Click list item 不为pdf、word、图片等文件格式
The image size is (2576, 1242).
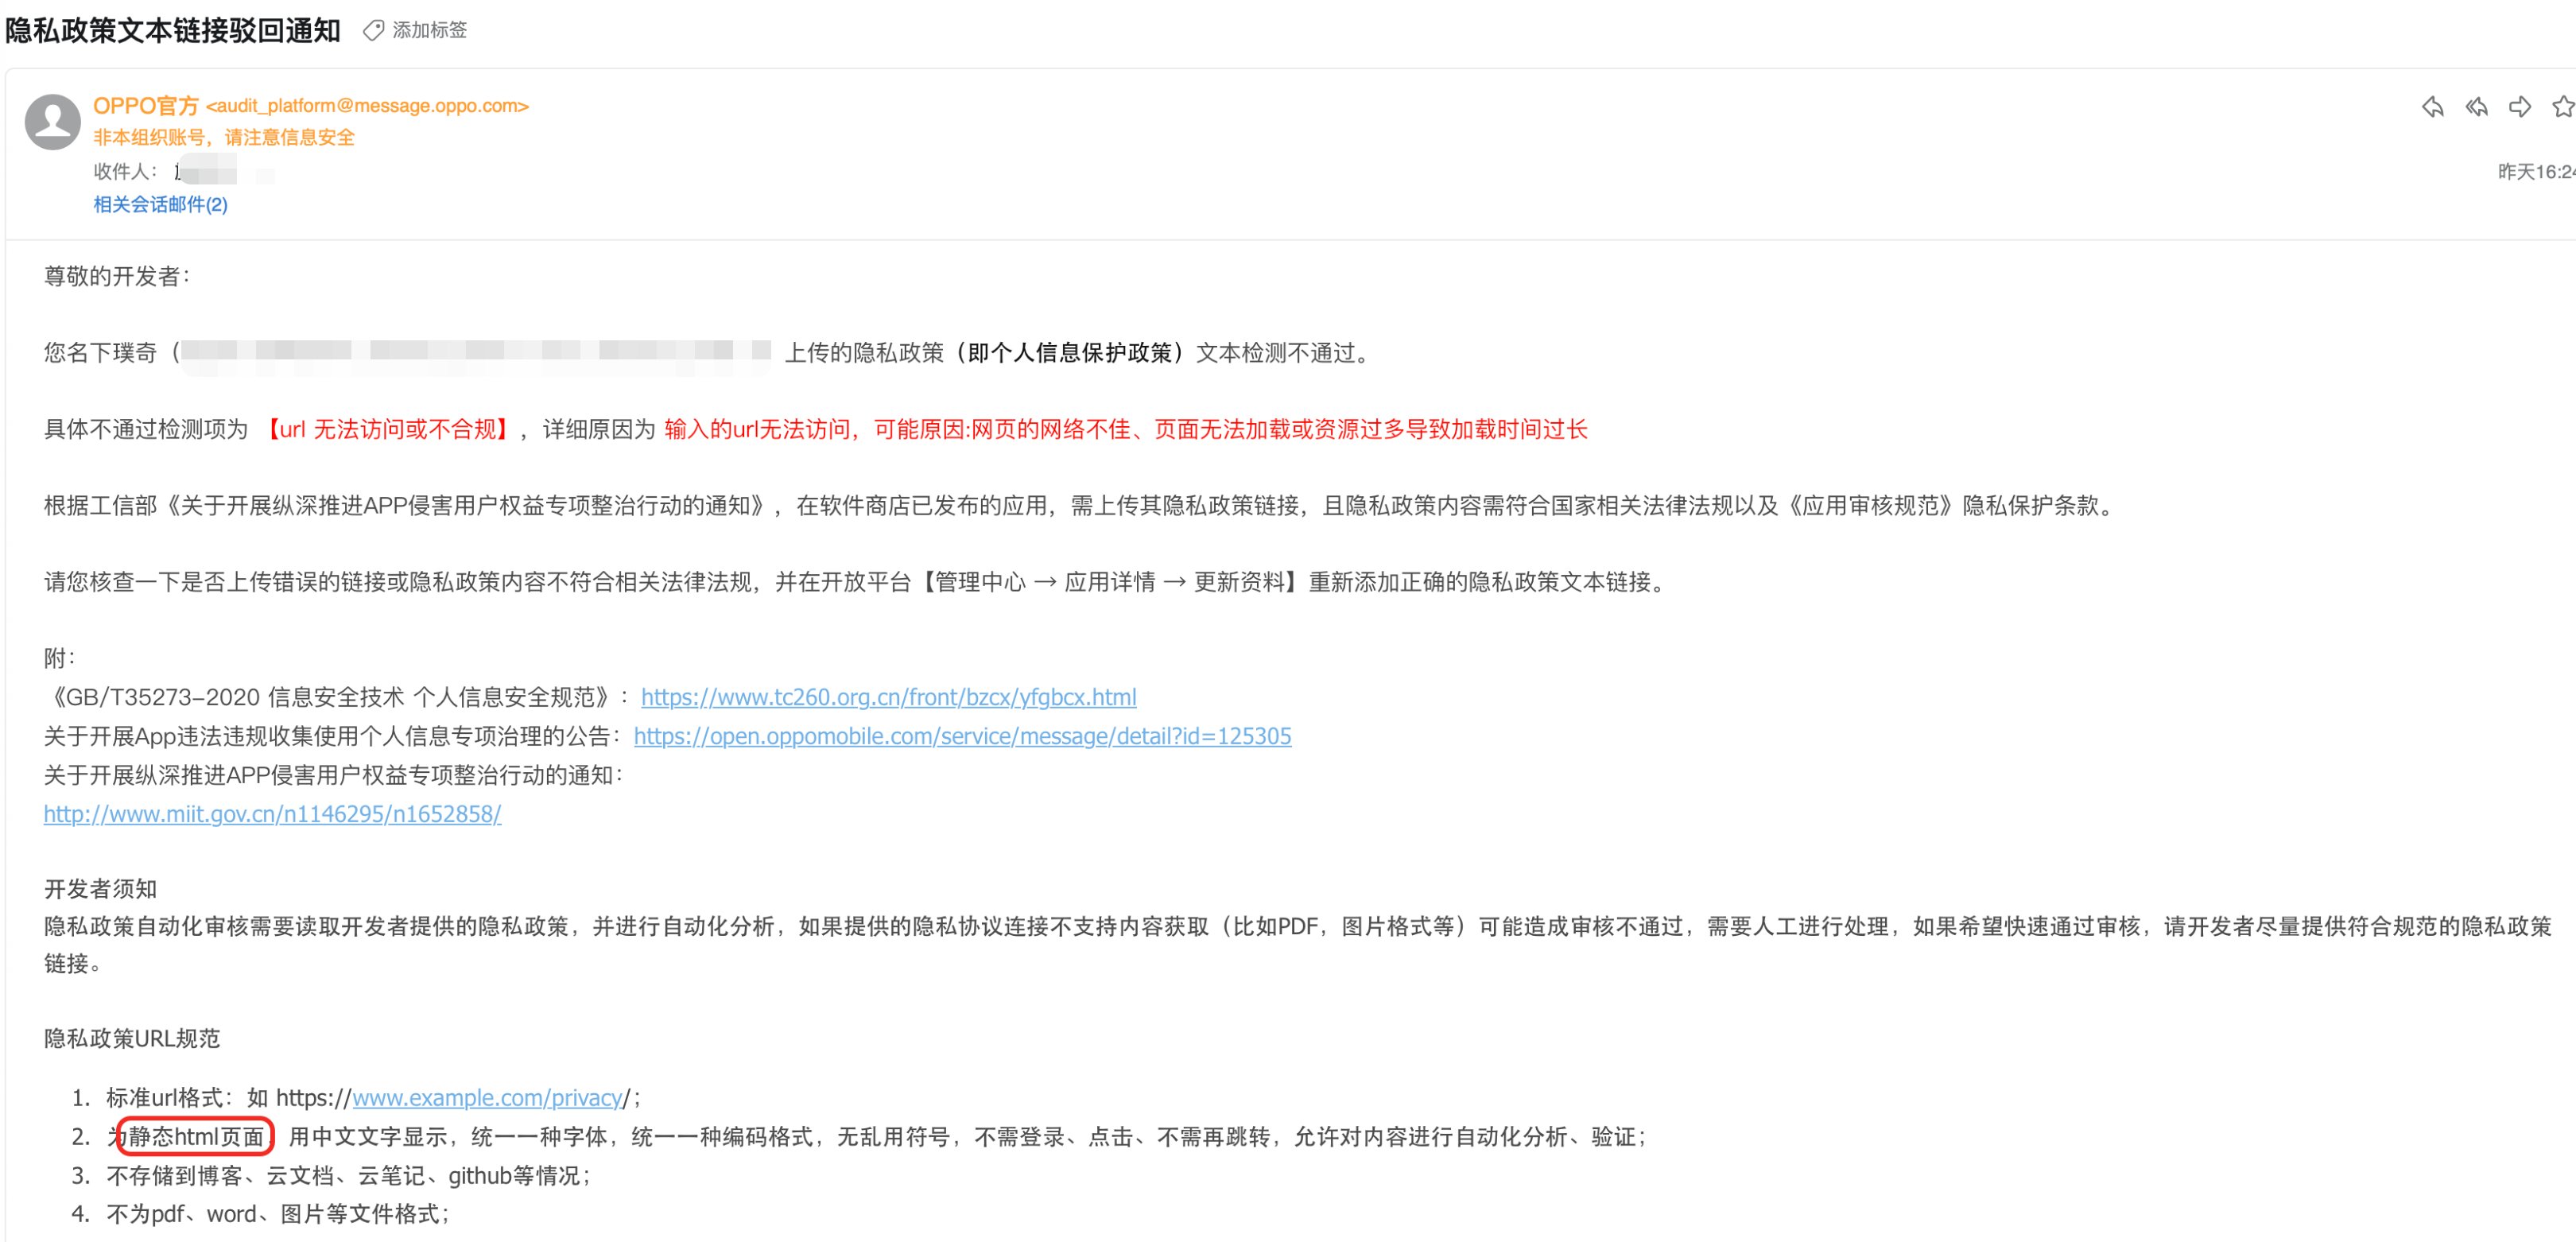tap(279, 1214)
